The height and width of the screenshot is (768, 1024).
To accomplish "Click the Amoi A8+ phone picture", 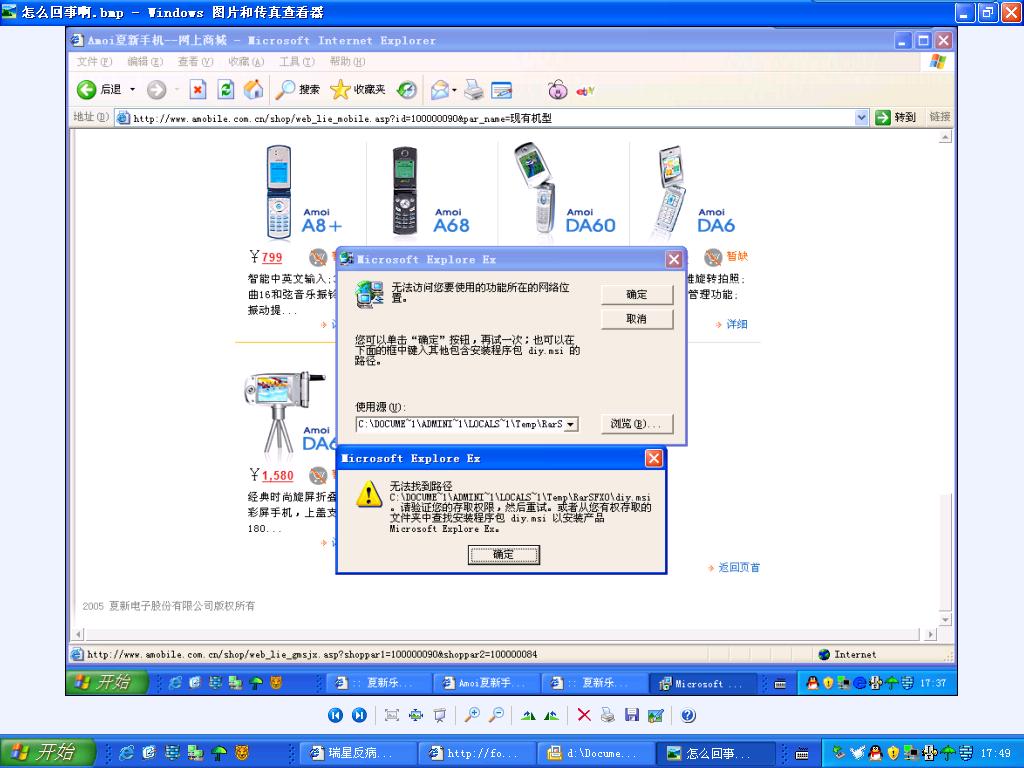I will tap(279, 192).
